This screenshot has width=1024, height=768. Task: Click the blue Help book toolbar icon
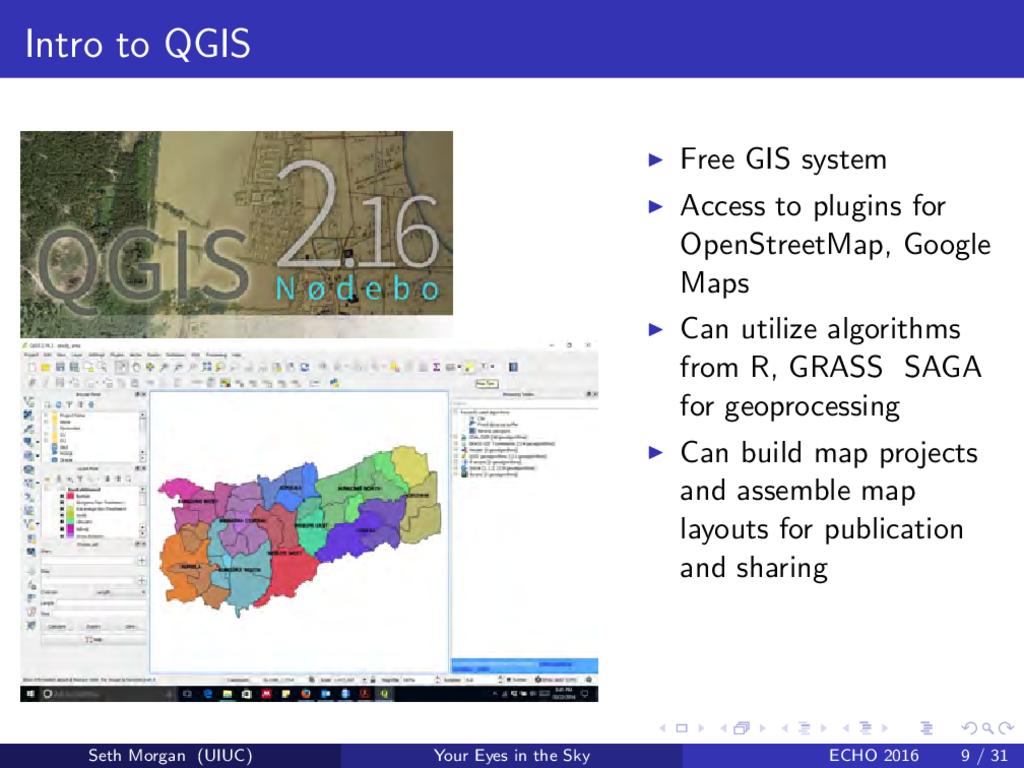pyautogui.click(x=513, y=367)
